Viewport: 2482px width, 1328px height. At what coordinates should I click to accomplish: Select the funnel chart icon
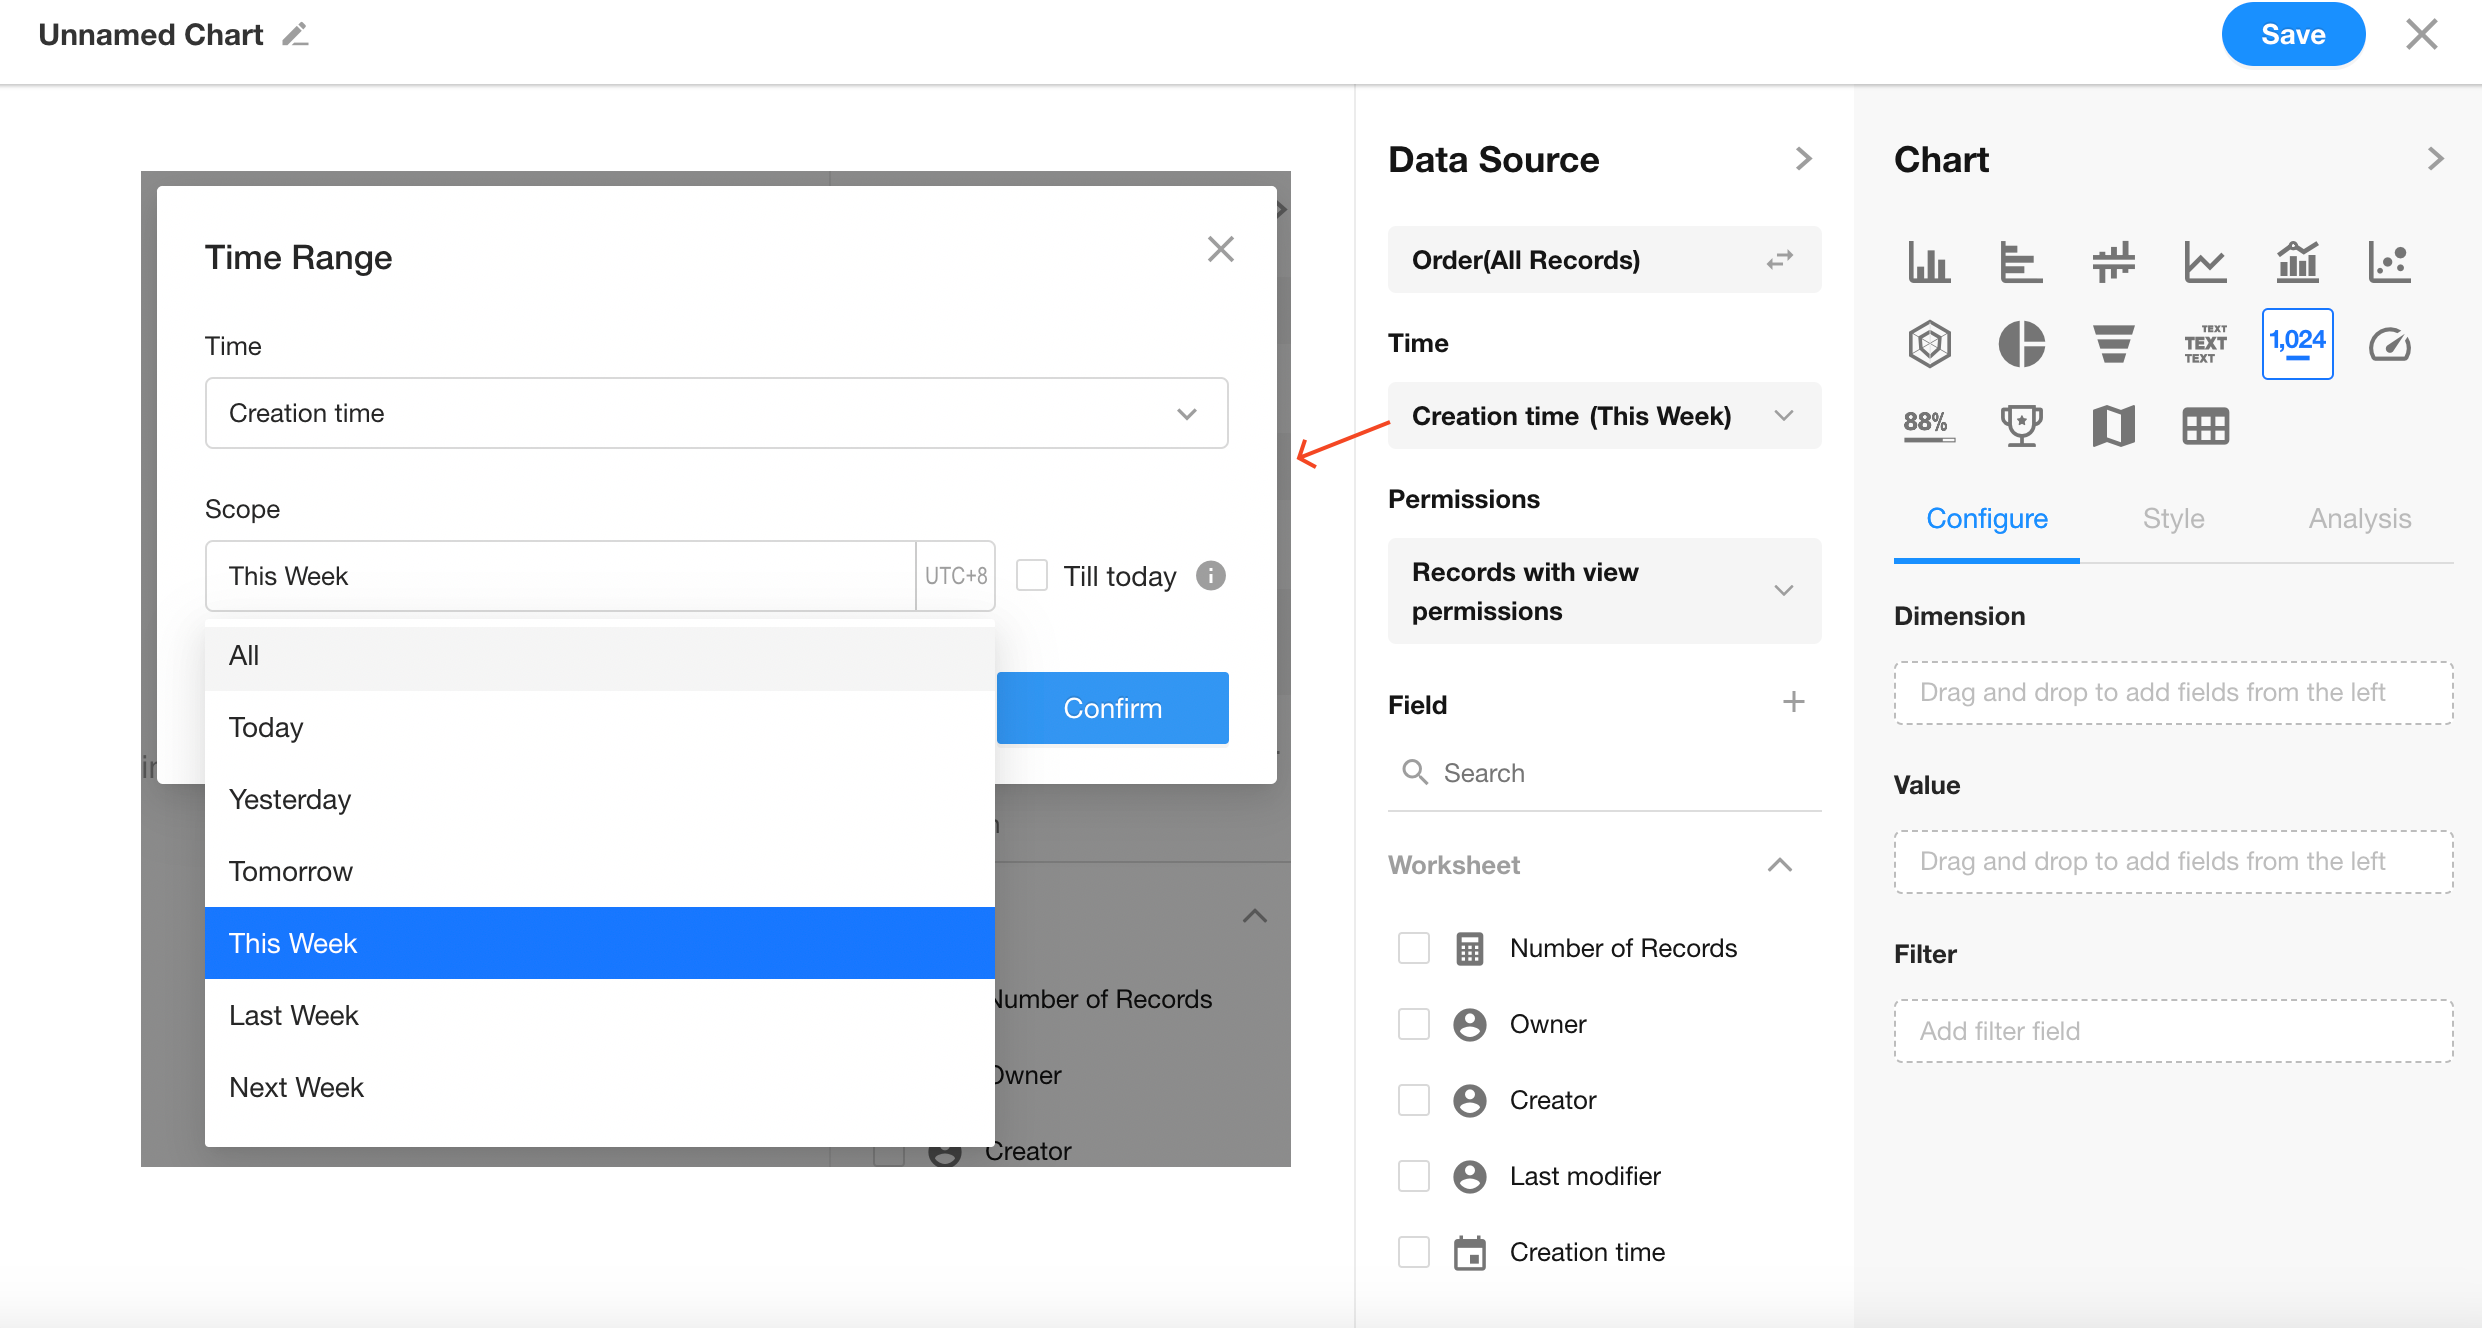(x=2113, y=345)
